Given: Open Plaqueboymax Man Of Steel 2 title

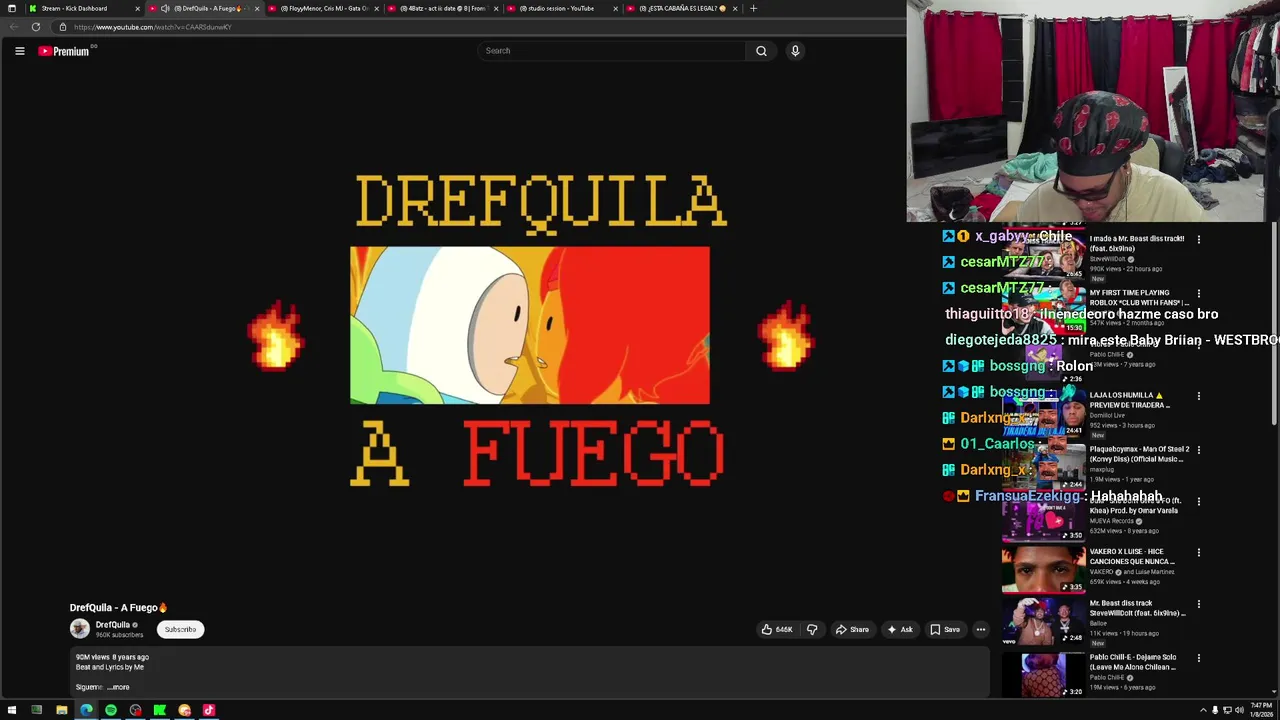Looking at the screenshot, I should tap(1139, 454).
